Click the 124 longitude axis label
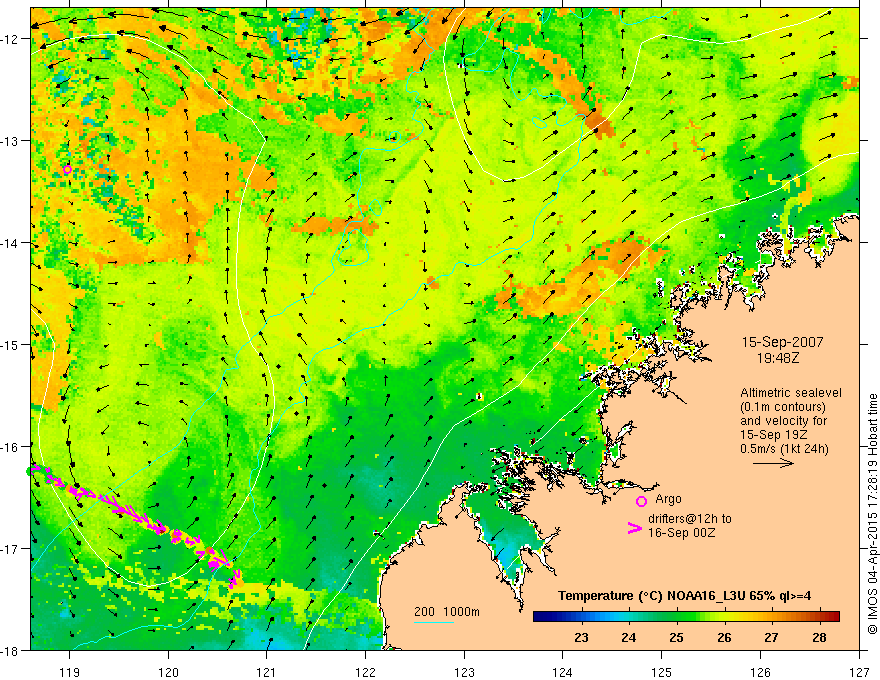 pos(563,672)
